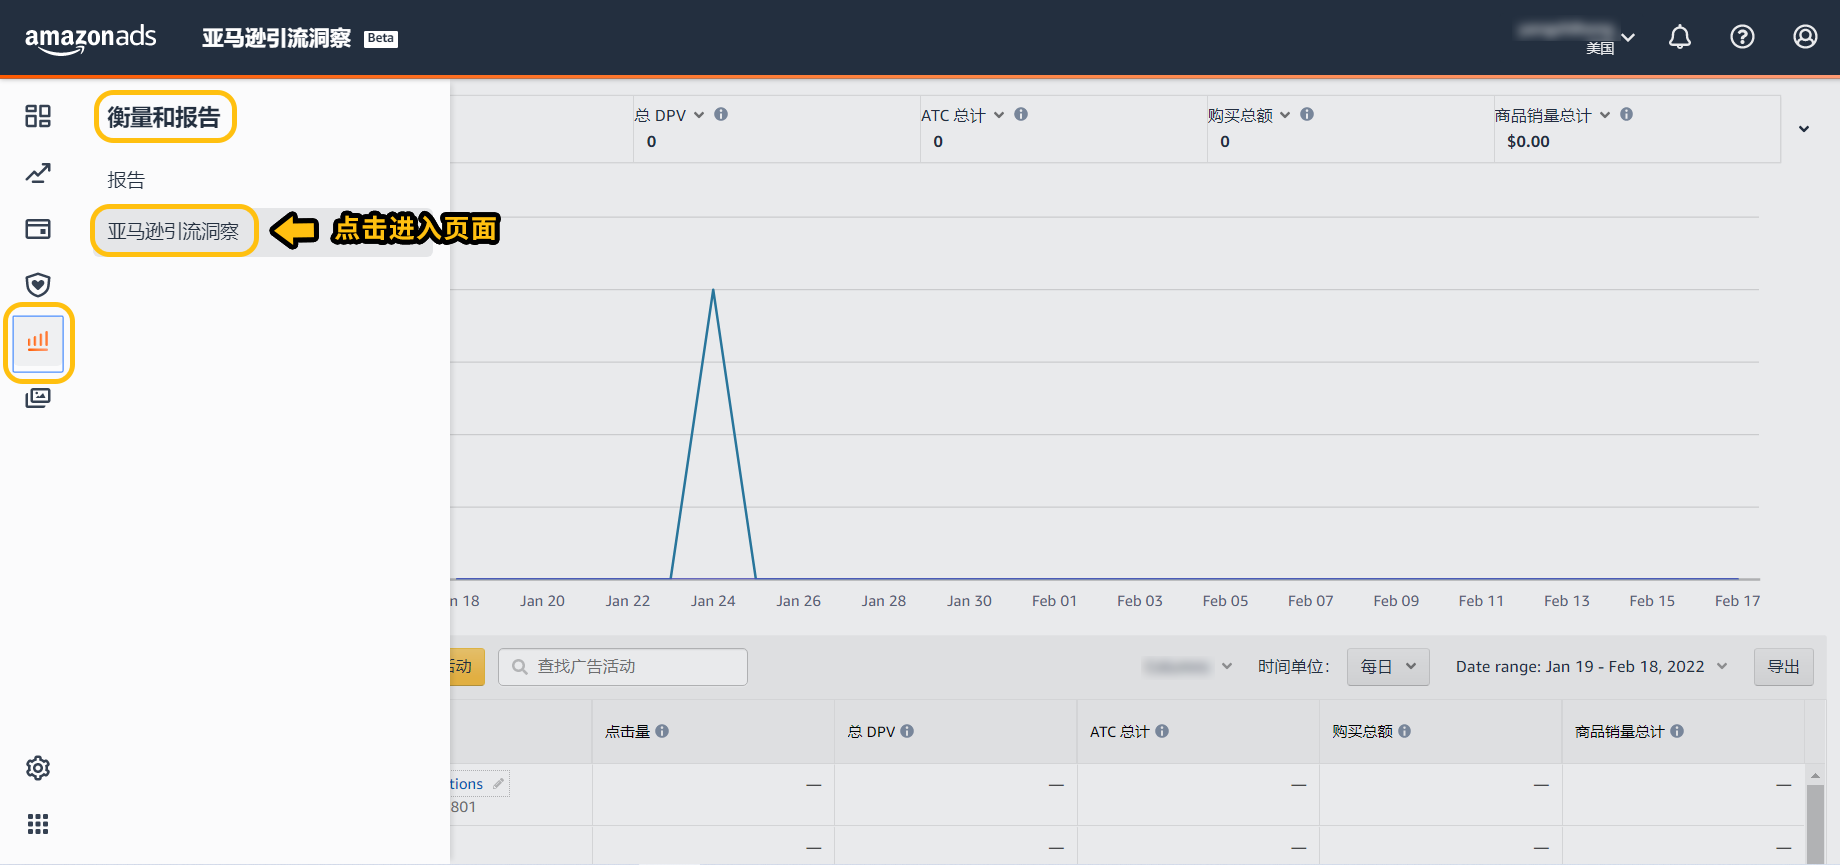Select 报告 menu item
This screenshot has width=1840, height=865.
127,180
